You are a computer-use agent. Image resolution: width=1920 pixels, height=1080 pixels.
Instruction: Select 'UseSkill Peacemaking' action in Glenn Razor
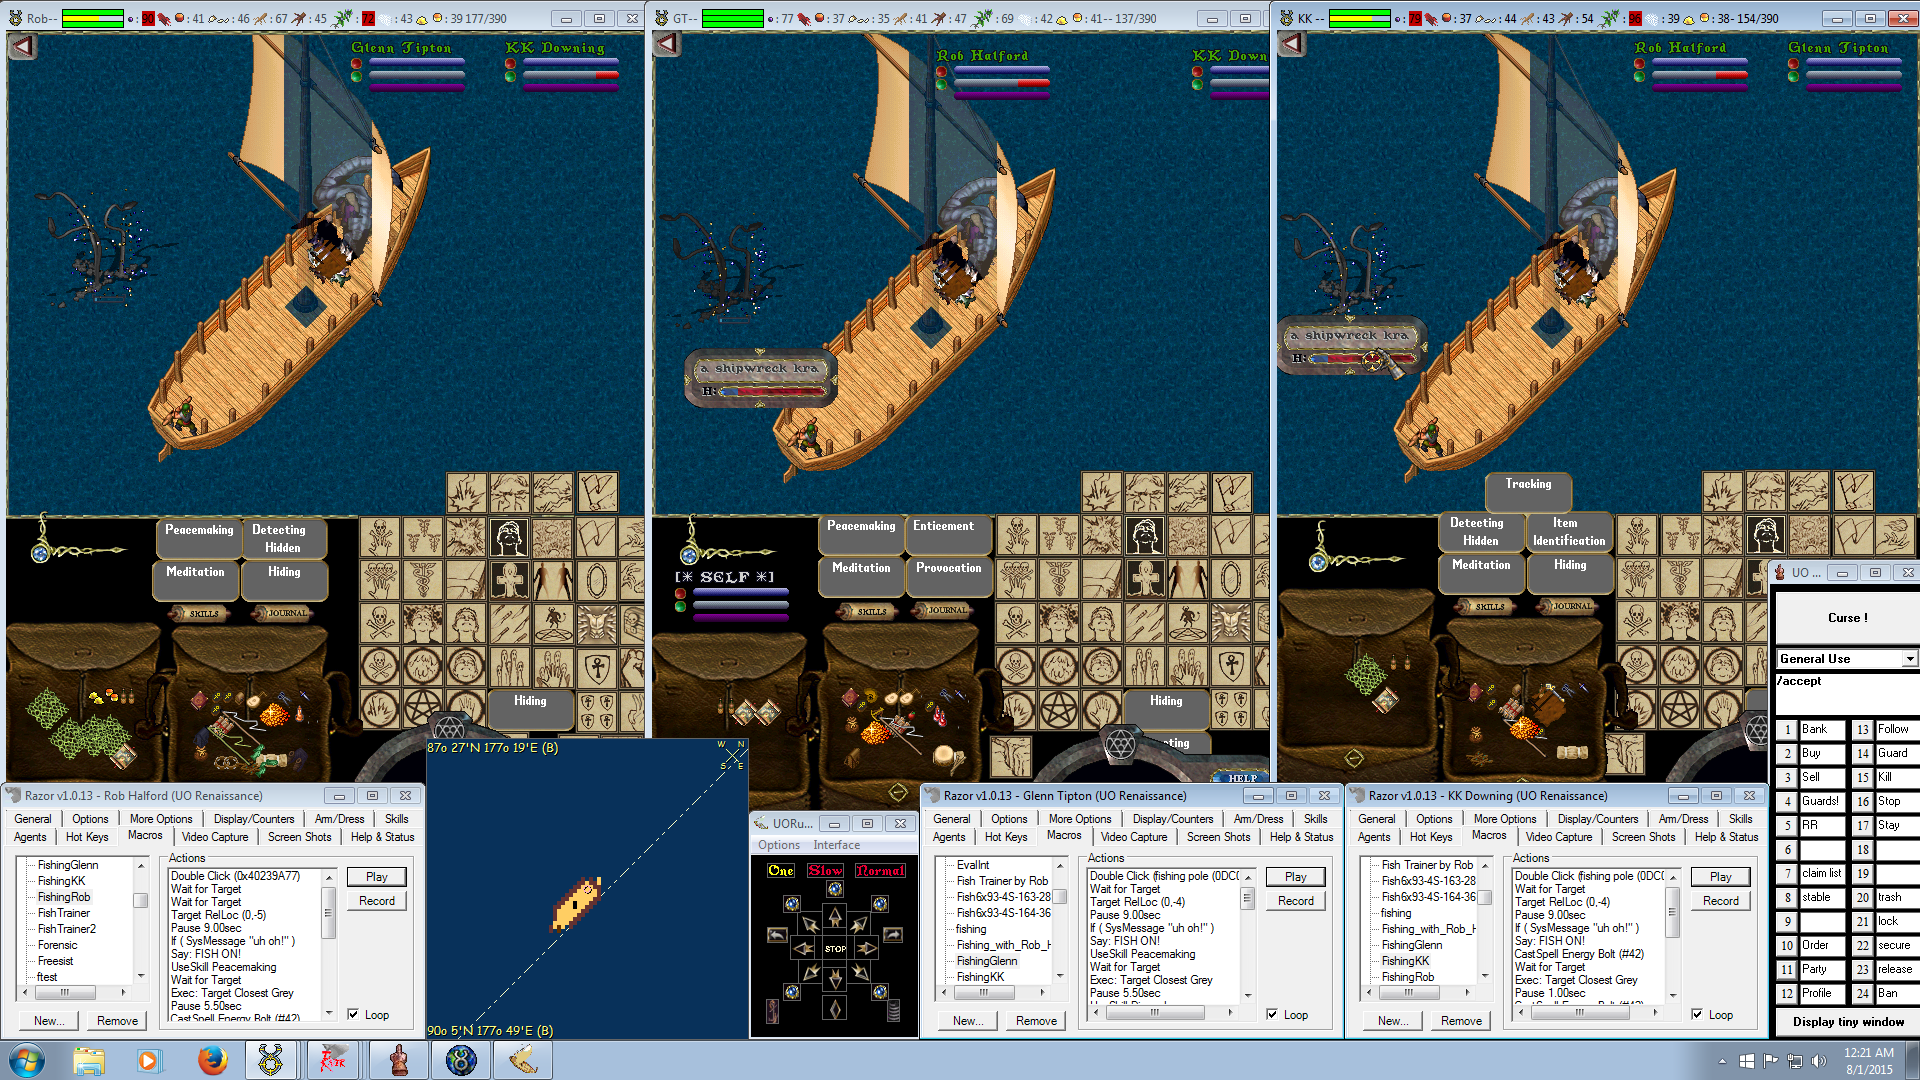(1142, 954)
